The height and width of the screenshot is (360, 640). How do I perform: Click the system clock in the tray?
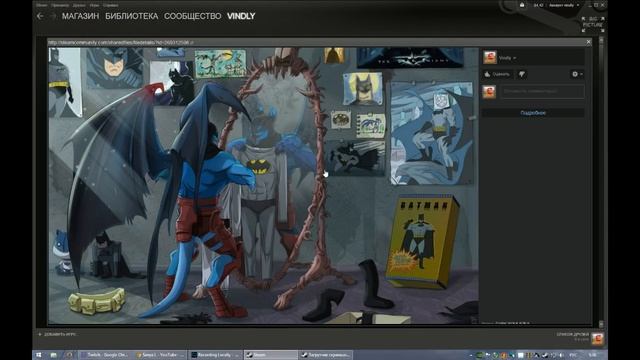coord(593,355)
